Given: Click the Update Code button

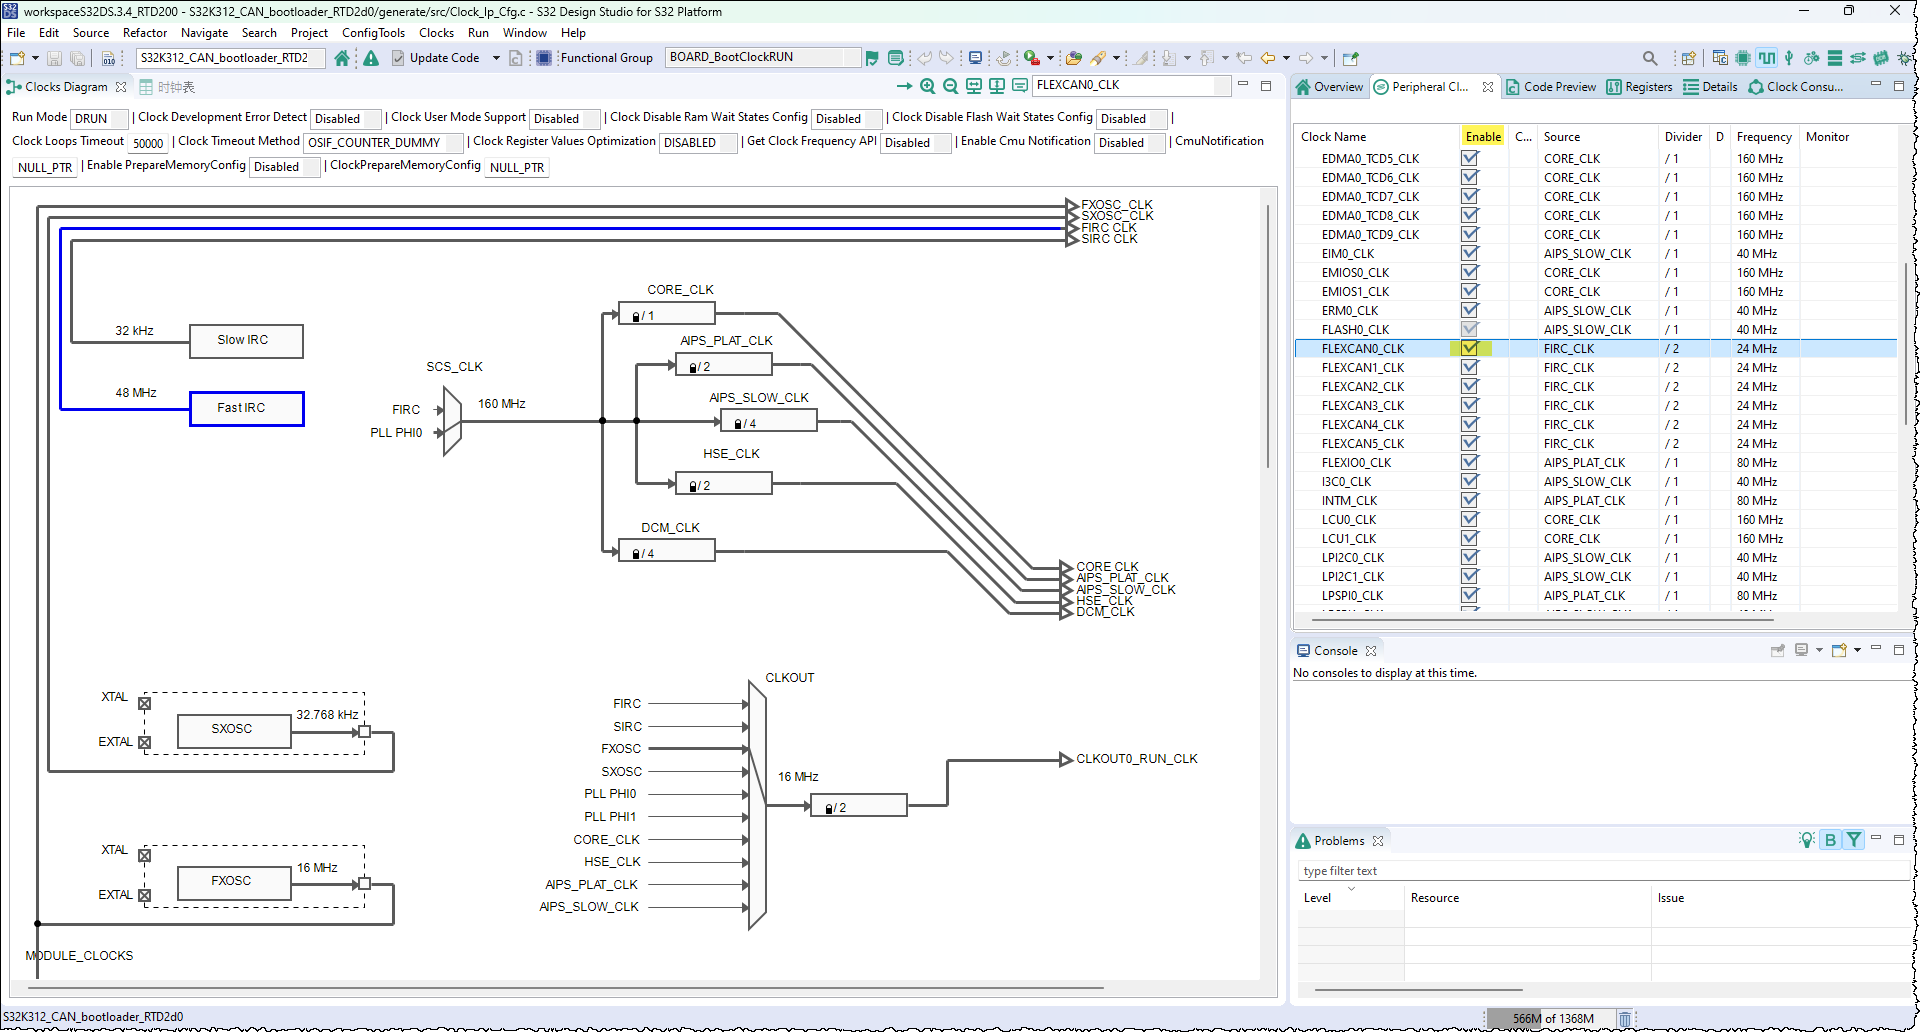Looking at the screenshot, I should [x=435, y=58].
